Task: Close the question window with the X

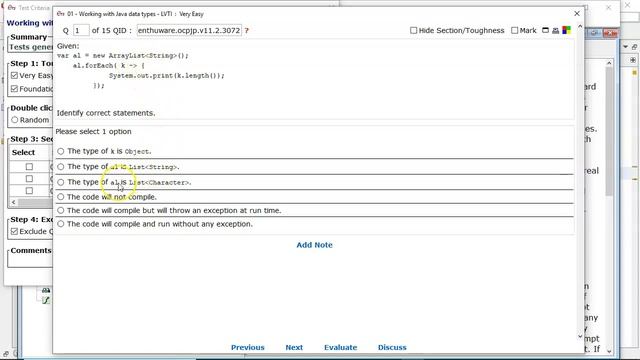Action: click(577, 13)
